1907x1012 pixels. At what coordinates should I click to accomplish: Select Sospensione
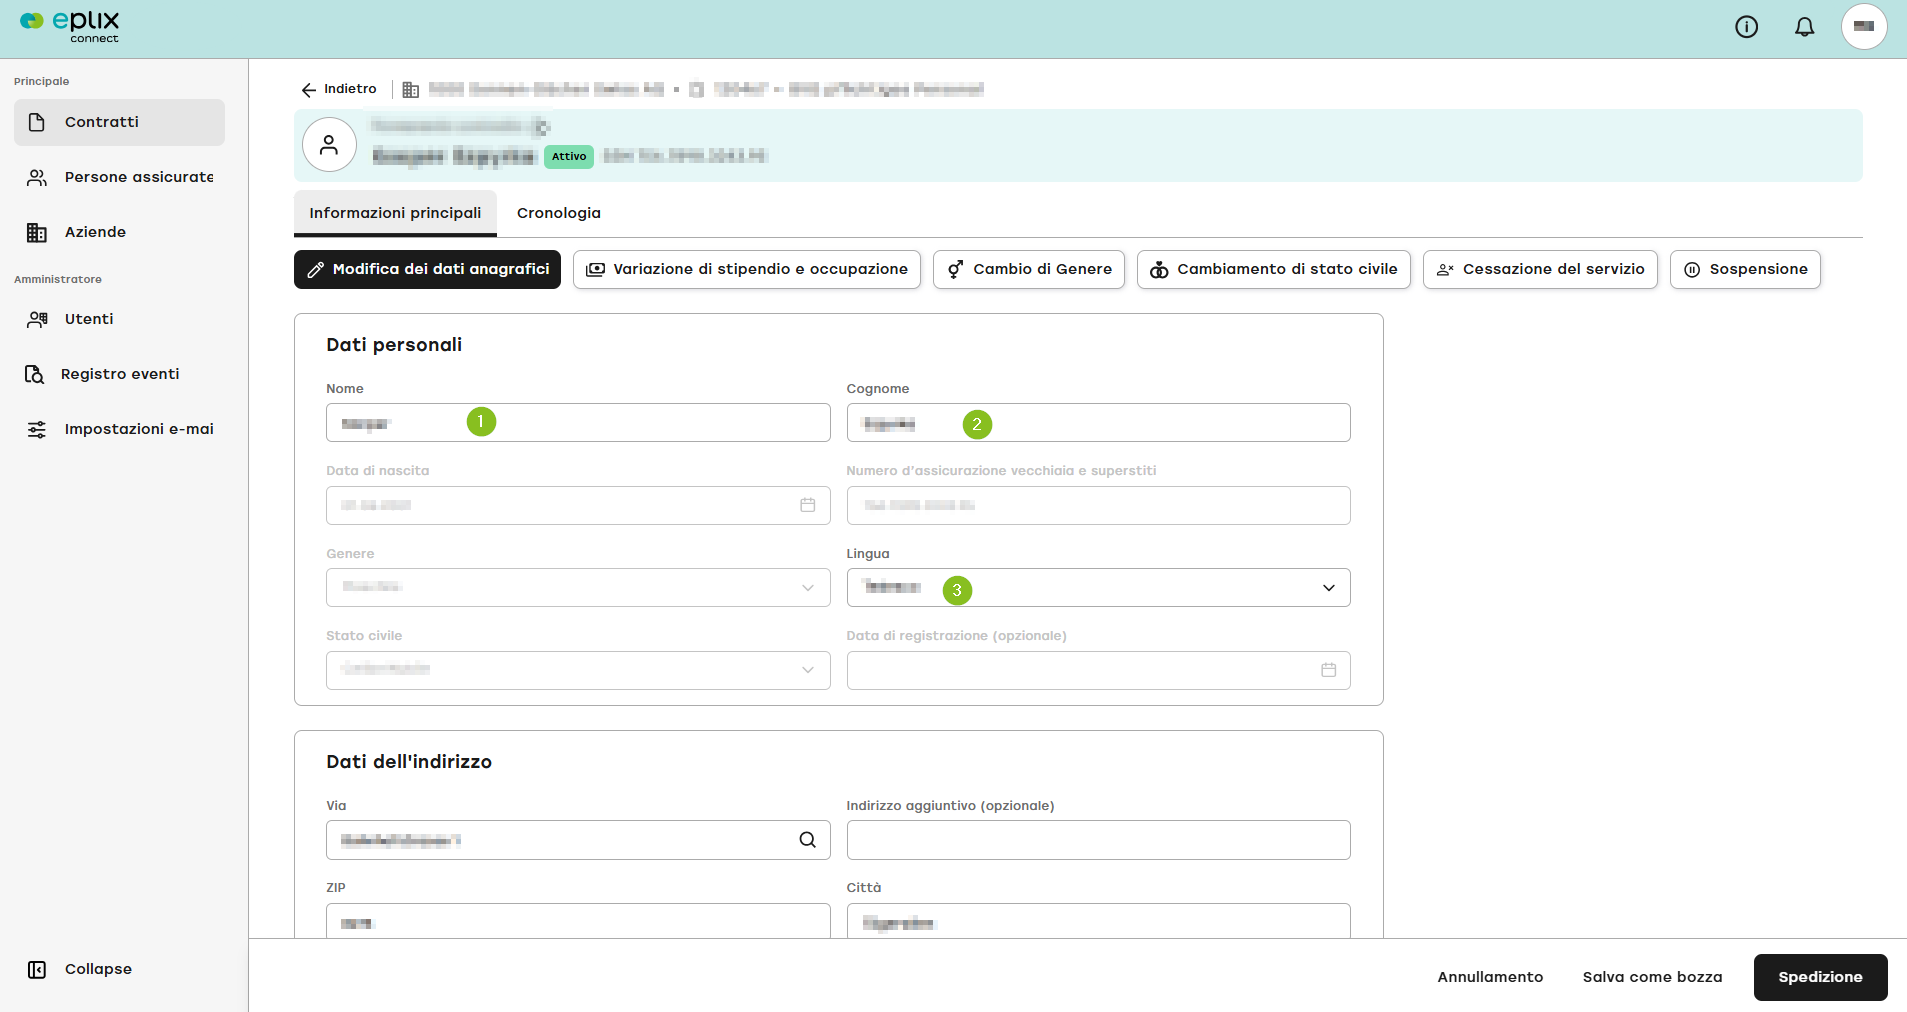[x=1745, y=270]
